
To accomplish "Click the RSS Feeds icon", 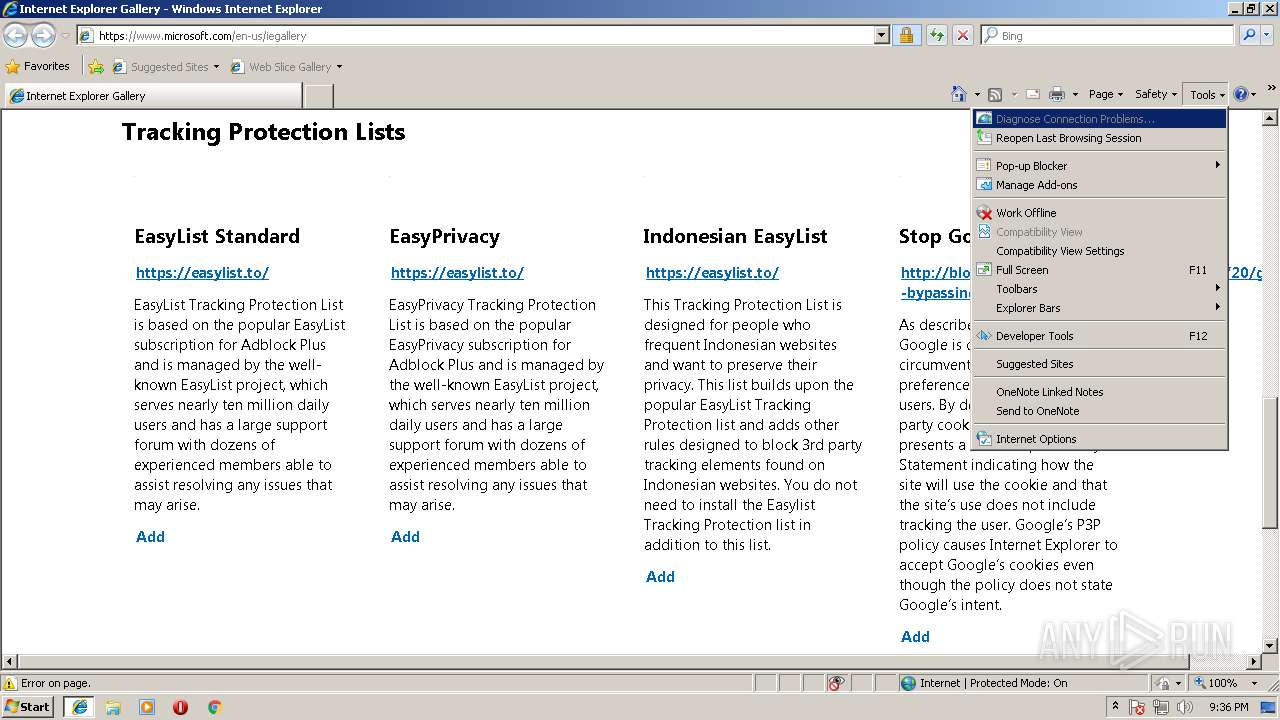I will point(994,94).
